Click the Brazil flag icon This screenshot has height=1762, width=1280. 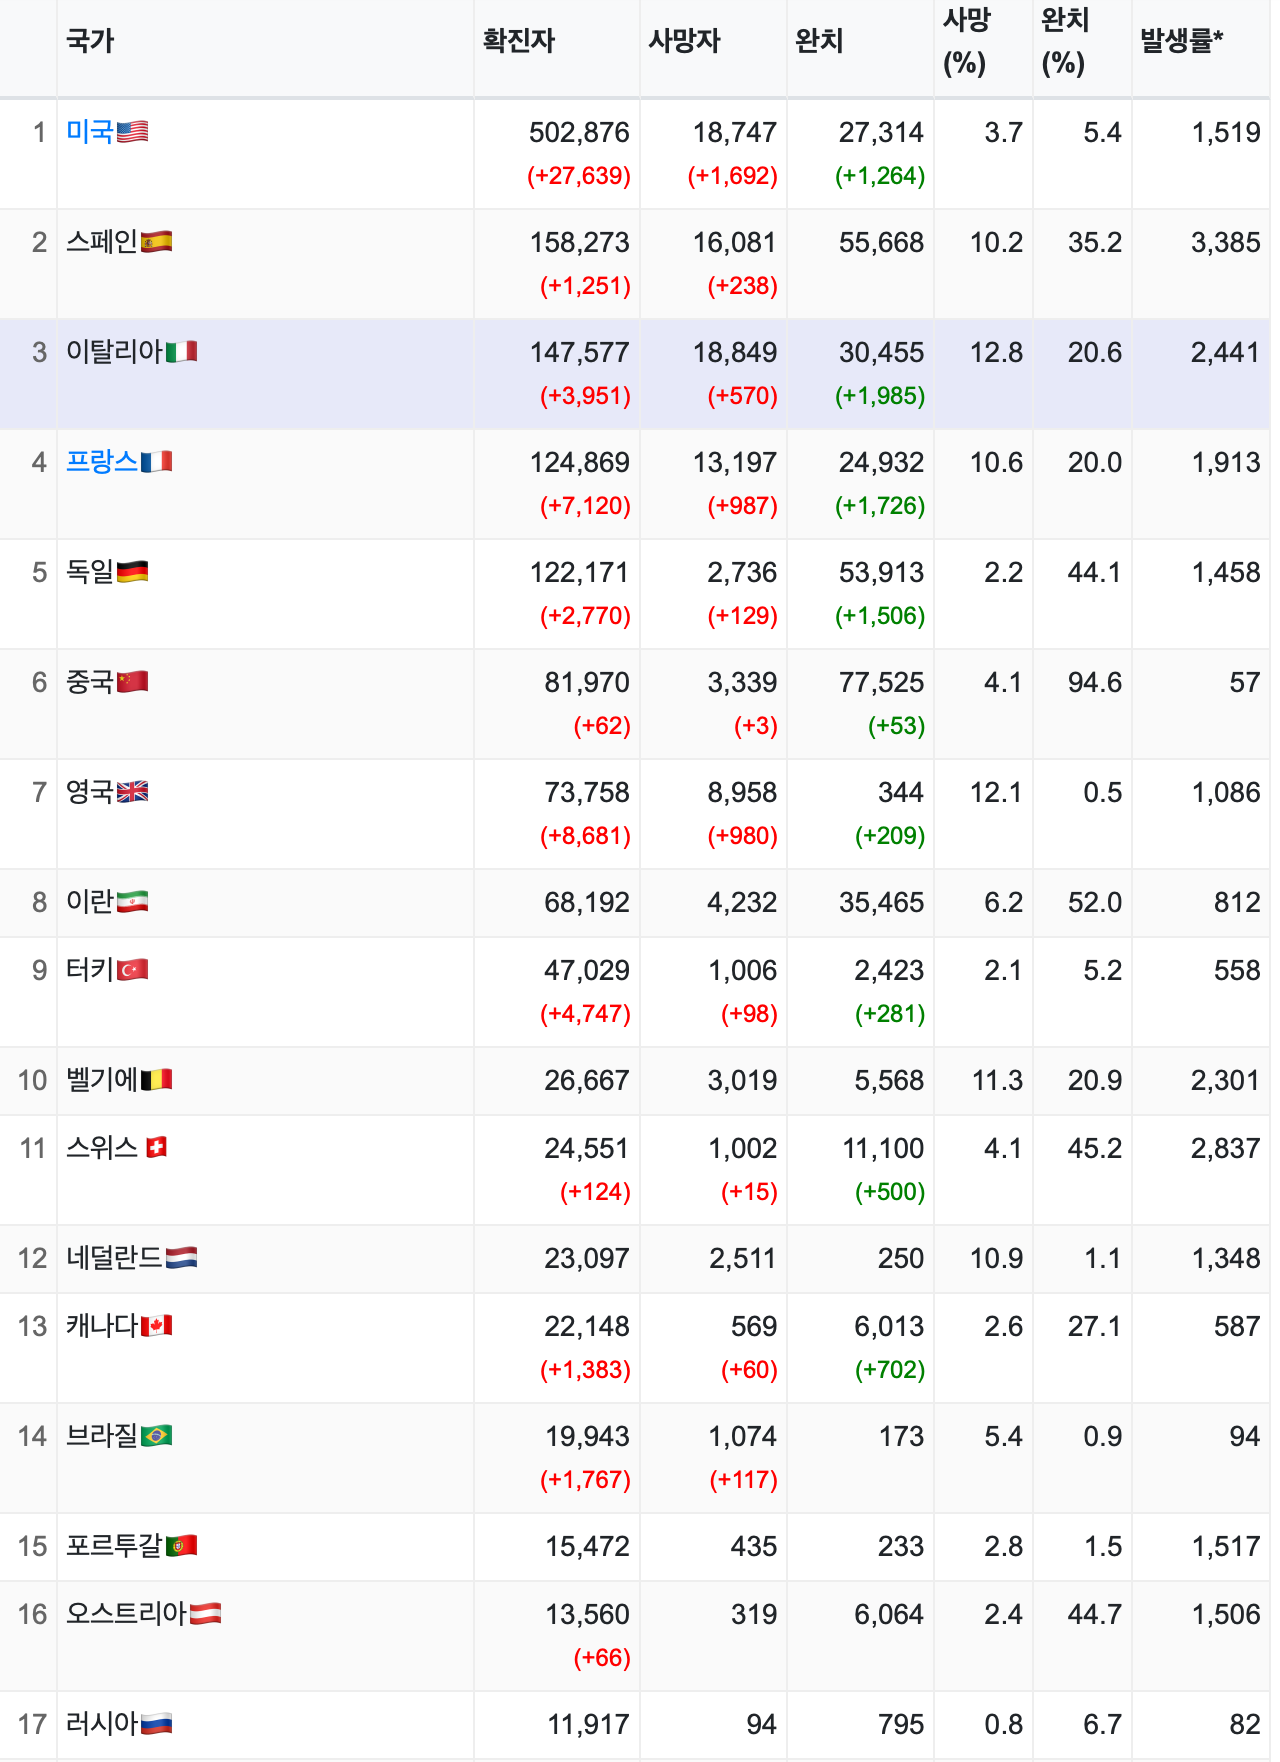coord(156,1436)
